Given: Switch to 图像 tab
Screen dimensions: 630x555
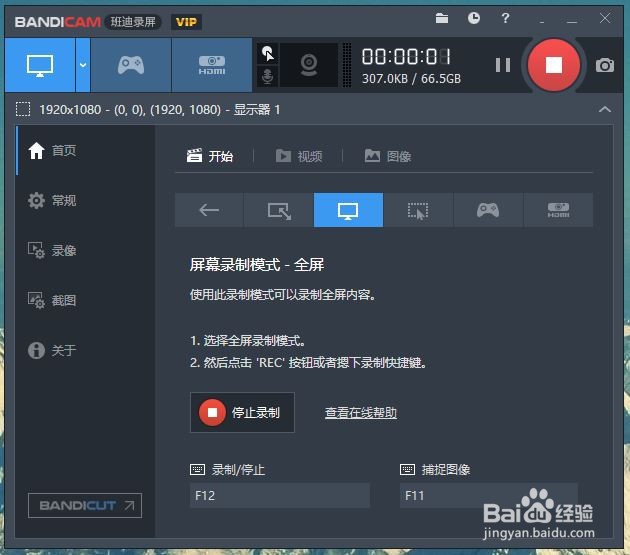Looking at the screenshot, I should tap(388, 156).
